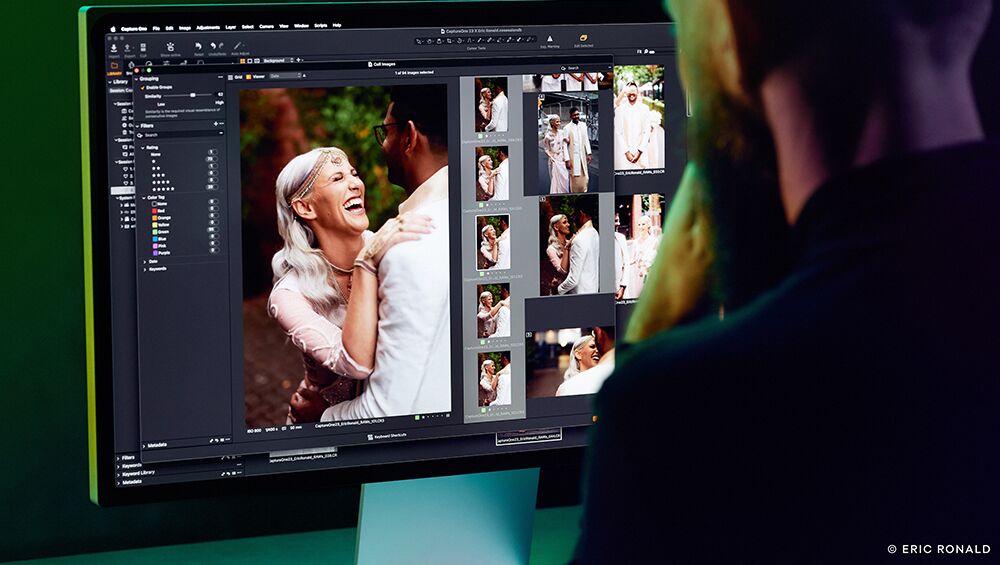The width and height of the screenshot is (1000, 565).
Task: Adjust the Similarity slider handle
Action: point(193,95)
